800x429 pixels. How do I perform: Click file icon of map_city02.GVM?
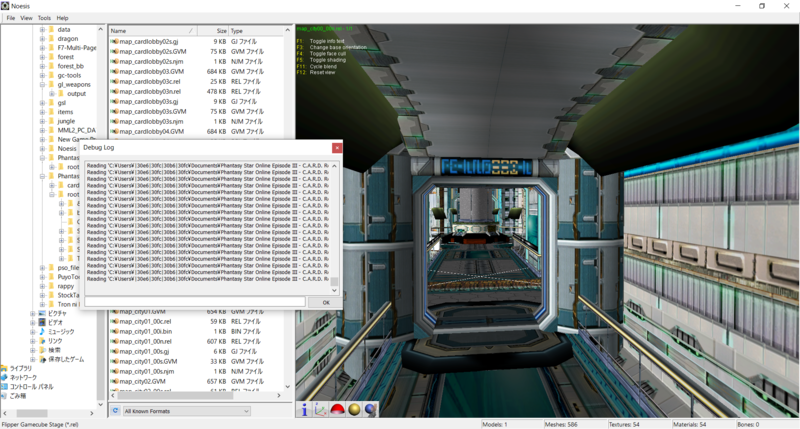click(x=115, y=382)
